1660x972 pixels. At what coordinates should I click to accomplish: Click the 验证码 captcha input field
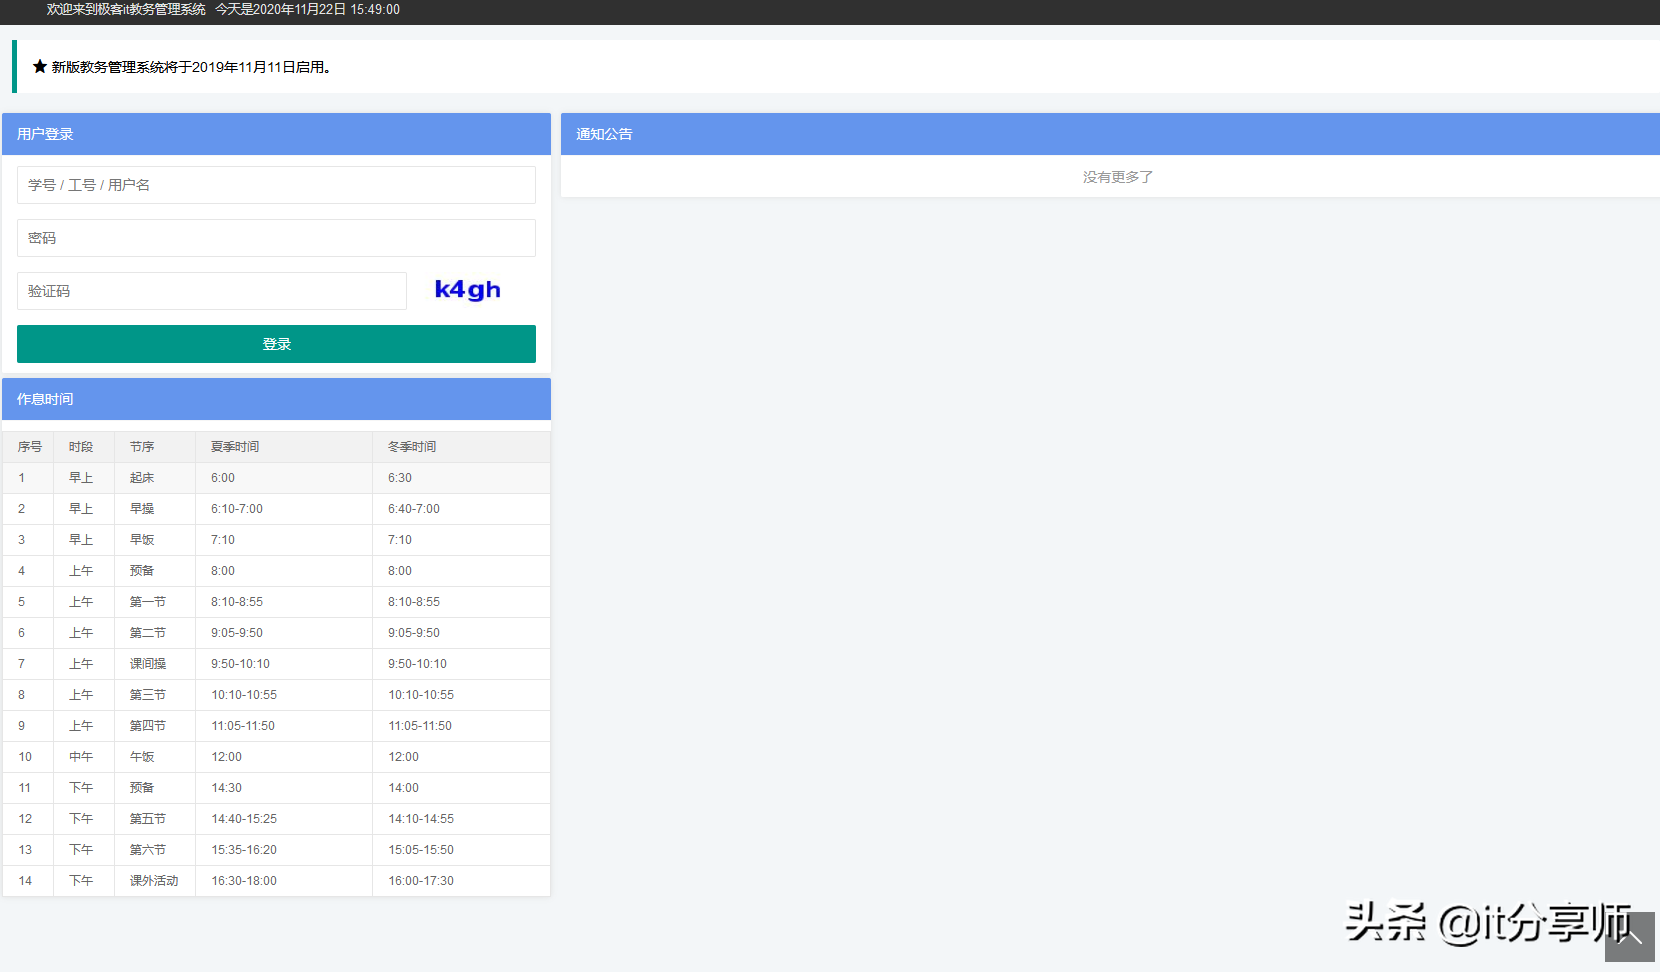[x=211, y=291]
